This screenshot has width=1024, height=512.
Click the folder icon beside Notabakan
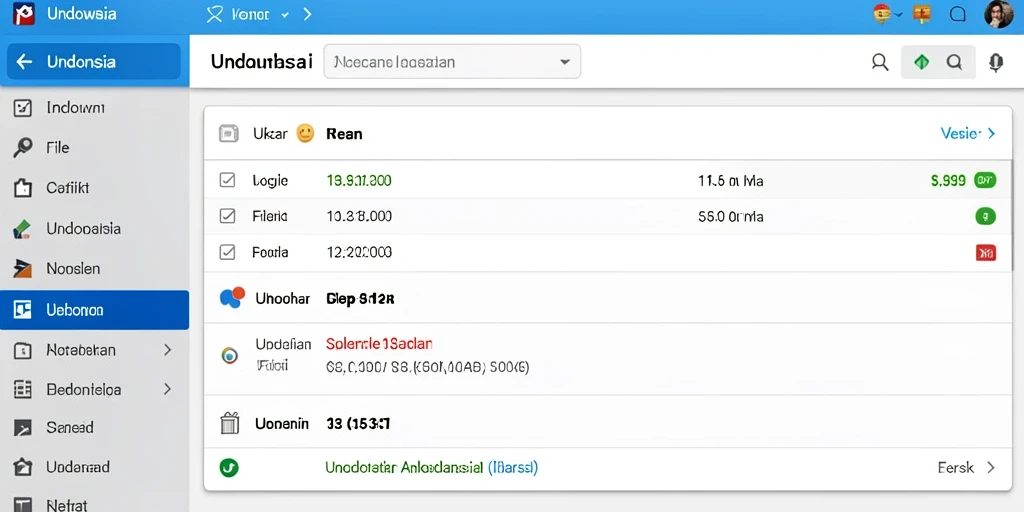22,351
